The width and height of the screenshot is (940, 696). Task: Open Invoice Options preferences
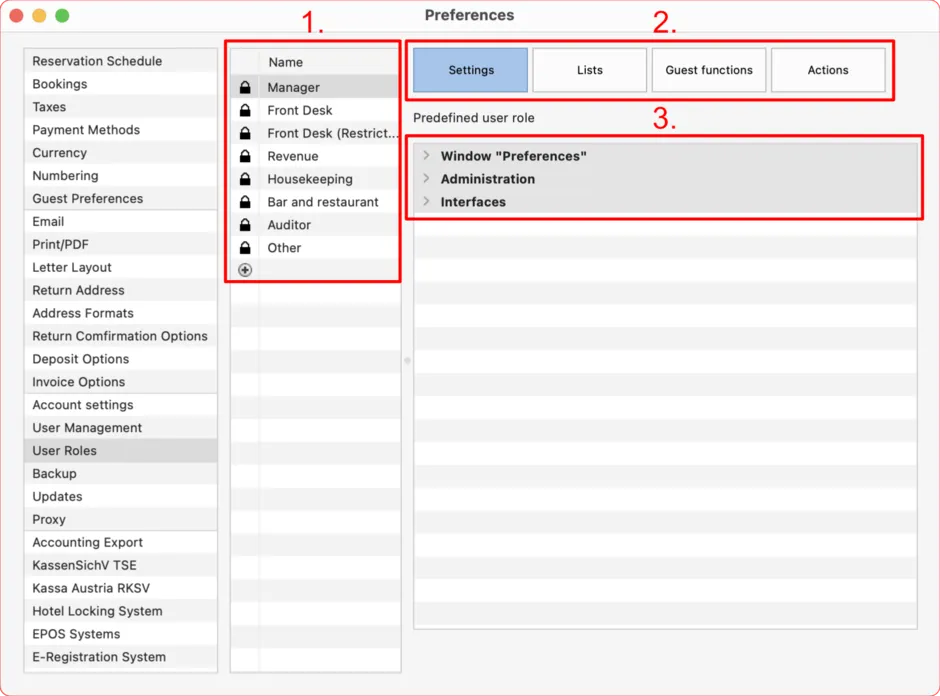pyautogui.click(x=120, y=382)
